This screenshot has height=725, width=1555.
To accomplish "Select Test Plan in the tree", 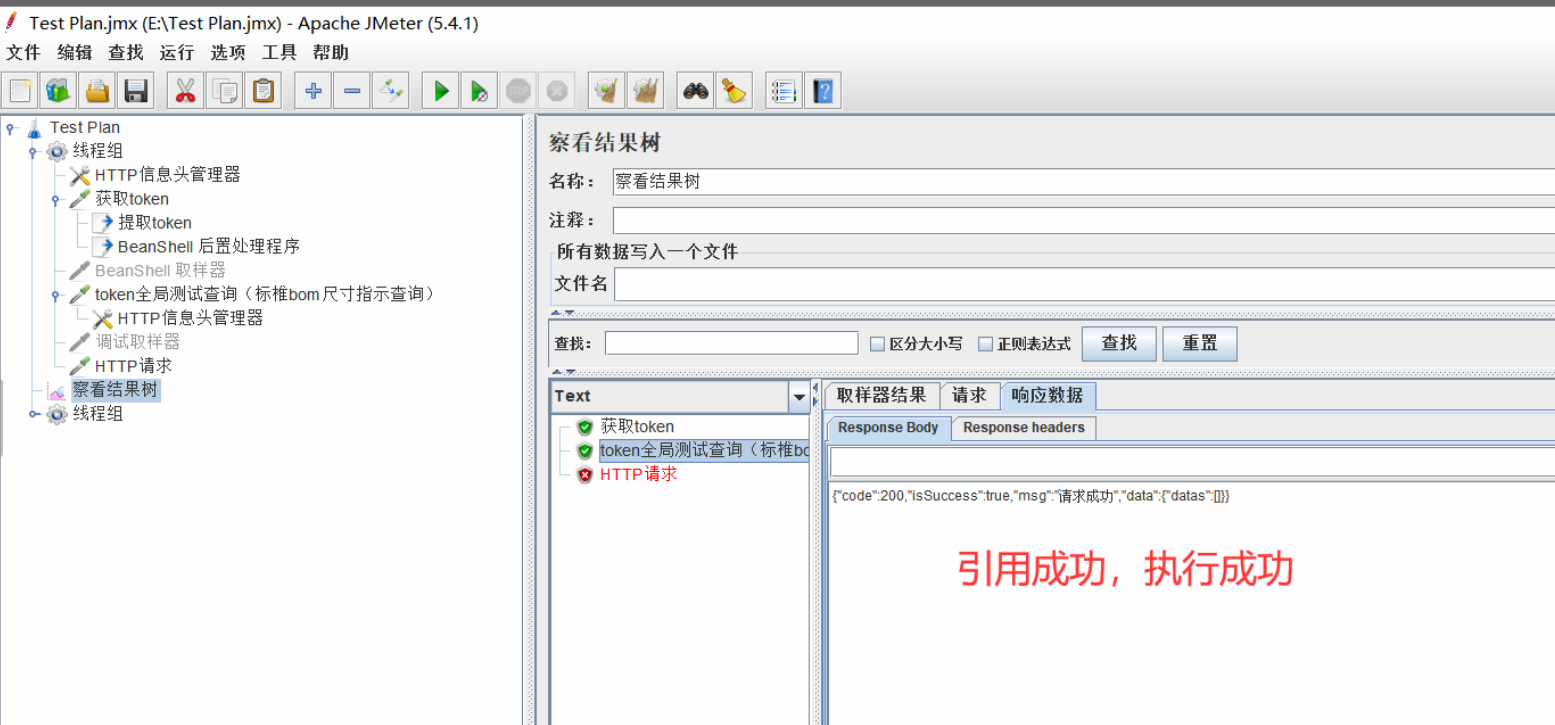I will (x=85, y=127).
